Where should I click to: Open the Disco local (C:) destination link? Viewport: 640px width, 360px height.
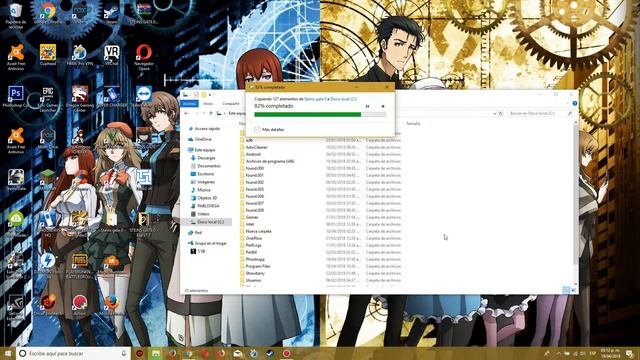[343, 99]
